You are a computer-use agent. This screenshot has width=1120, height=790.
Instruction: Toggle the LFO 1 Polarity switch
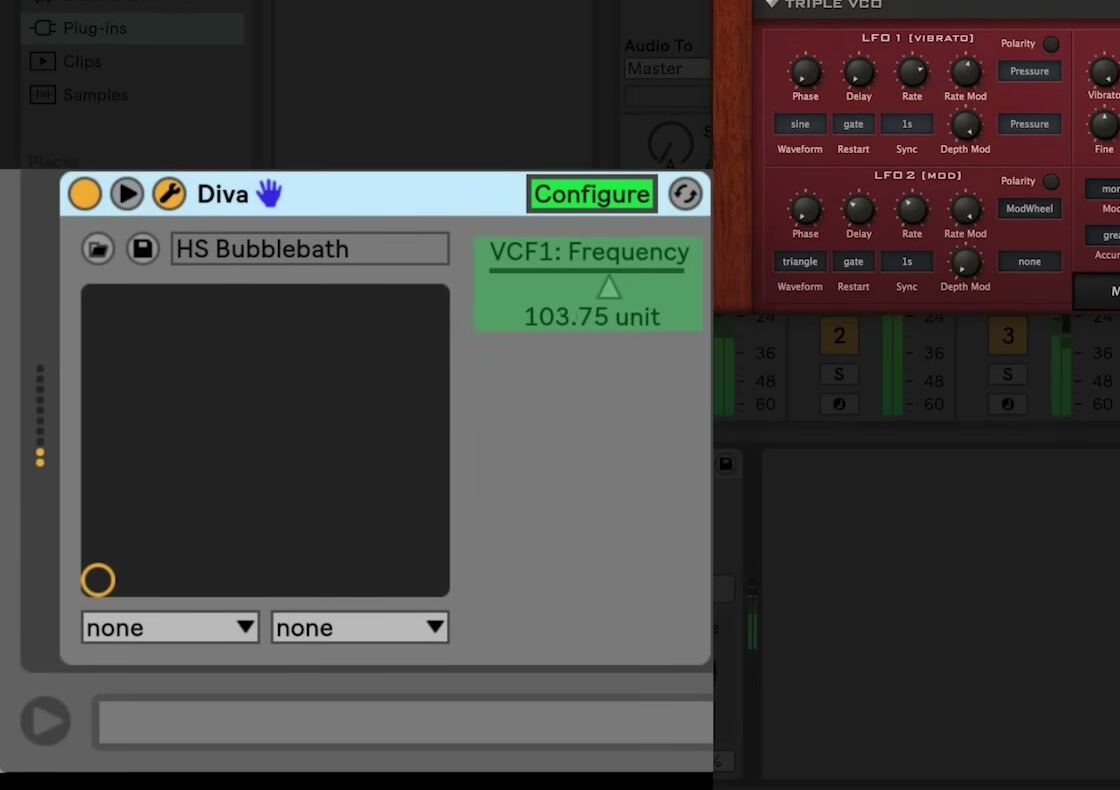tap(1051, 44)
